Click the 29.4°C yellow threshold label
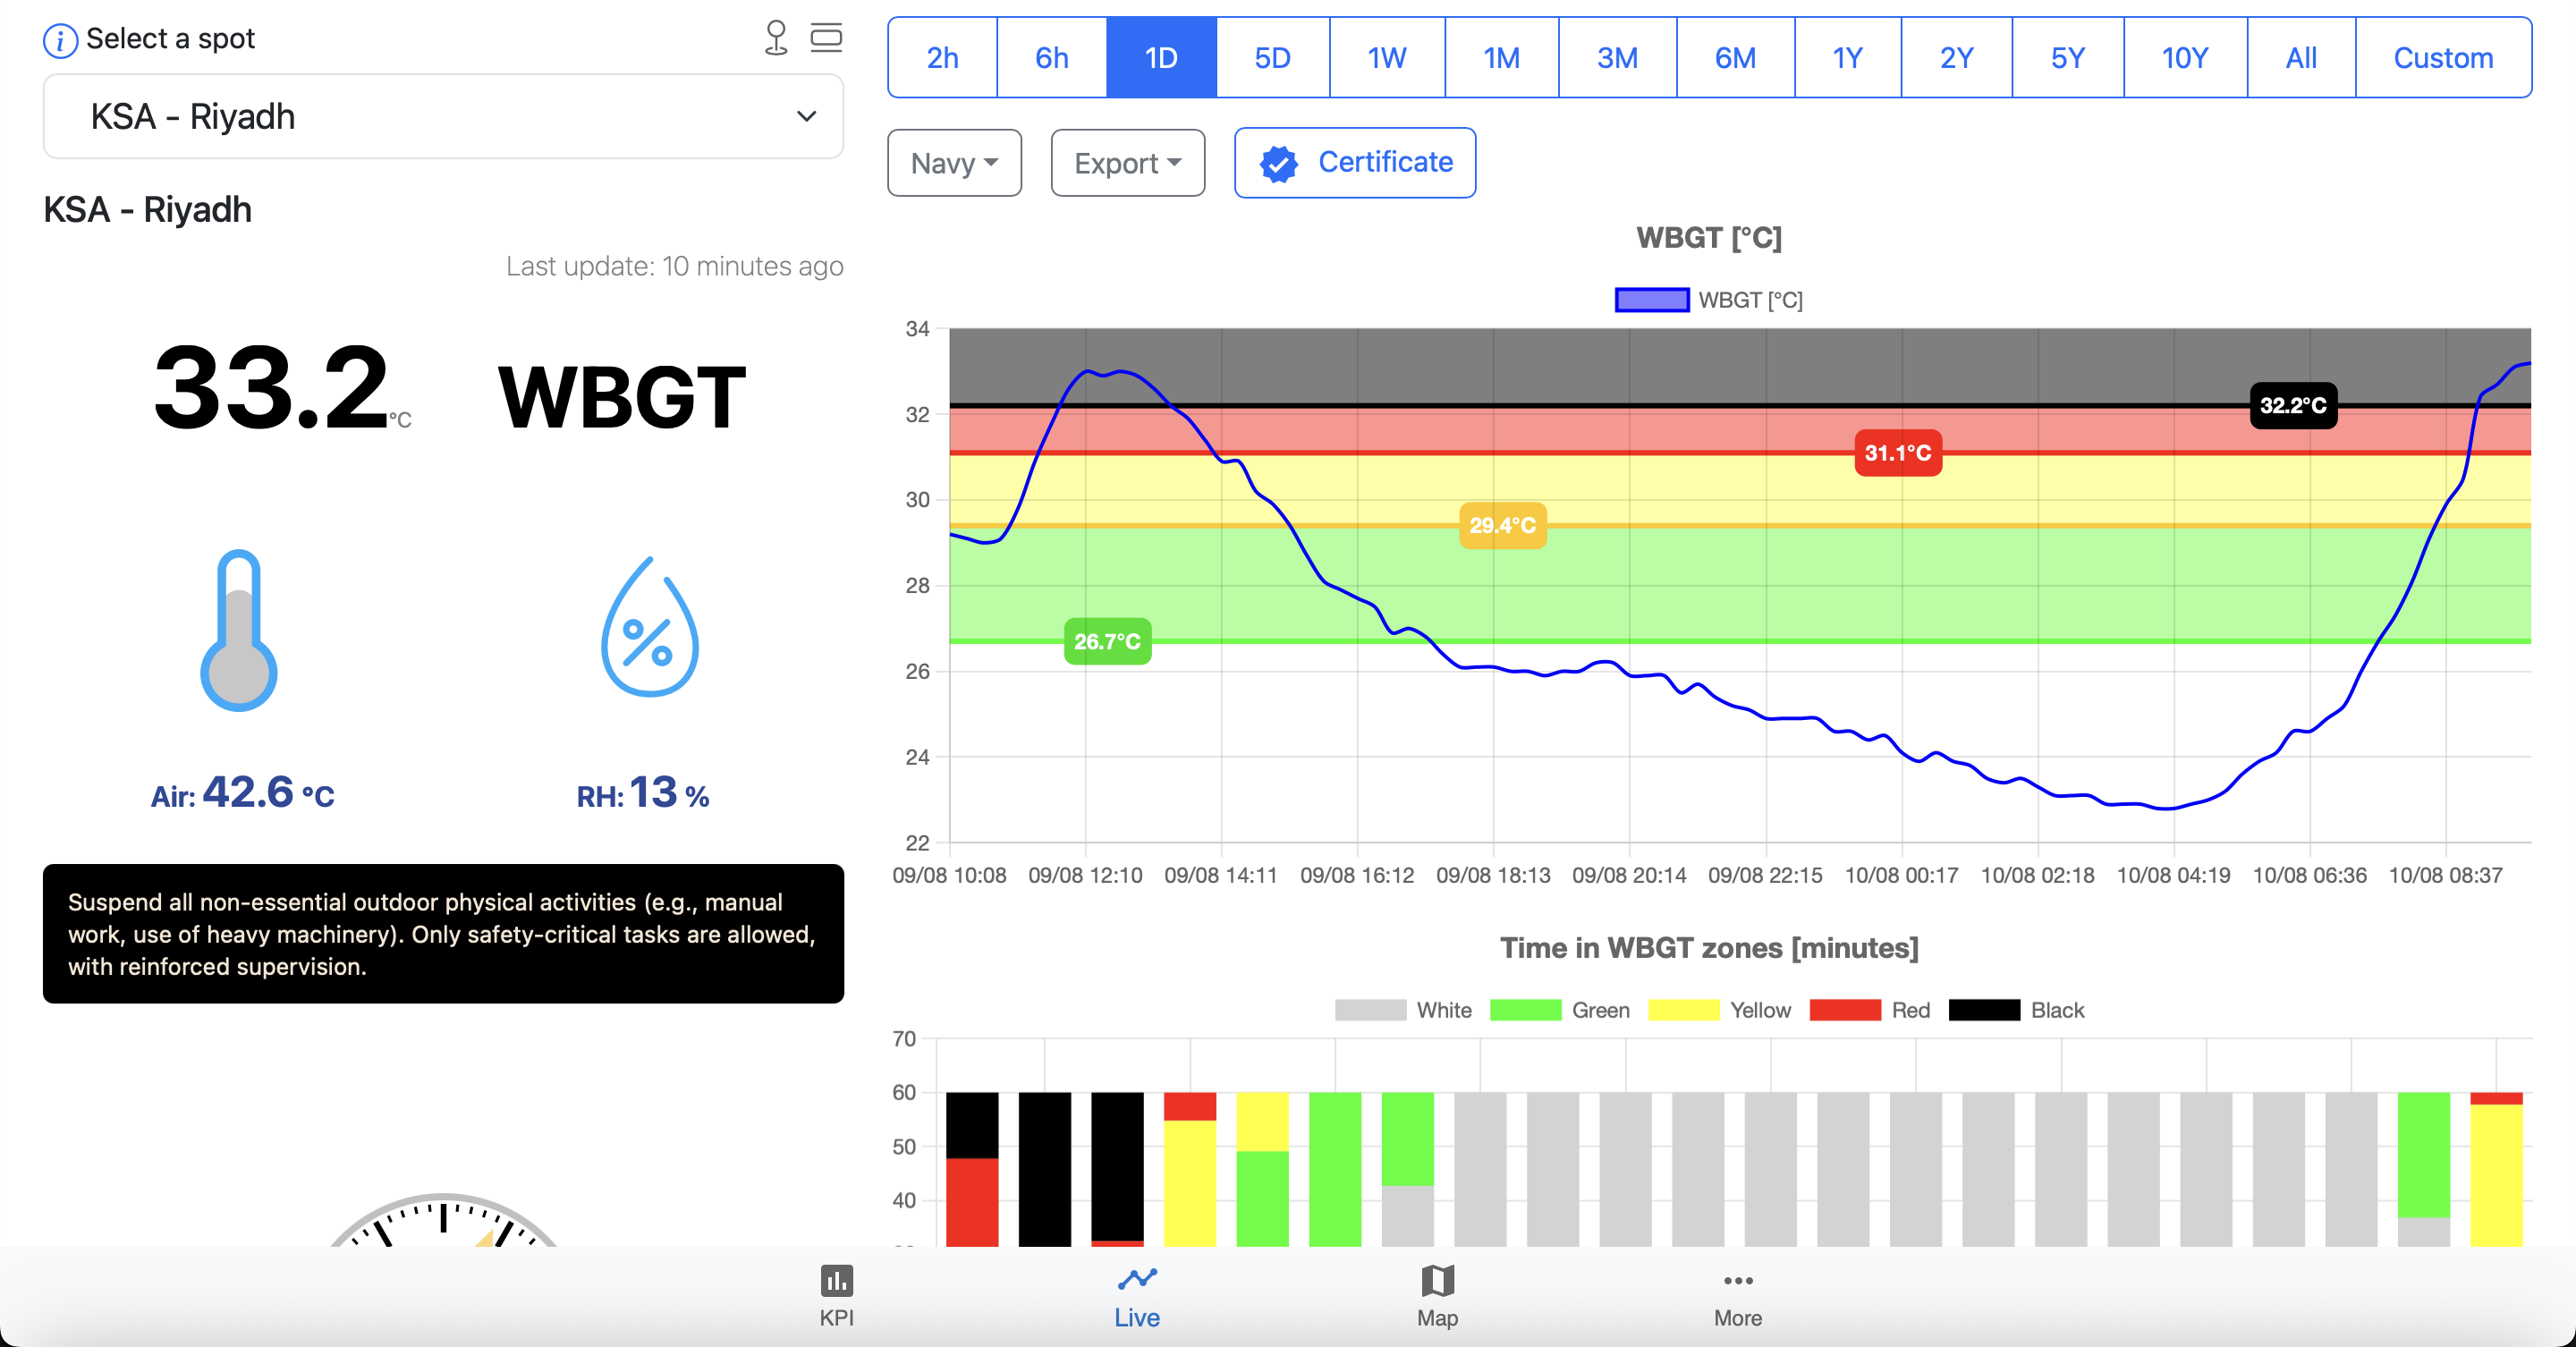The height and width of the screenshot is (1347, 2576). tap(1502, 525)
